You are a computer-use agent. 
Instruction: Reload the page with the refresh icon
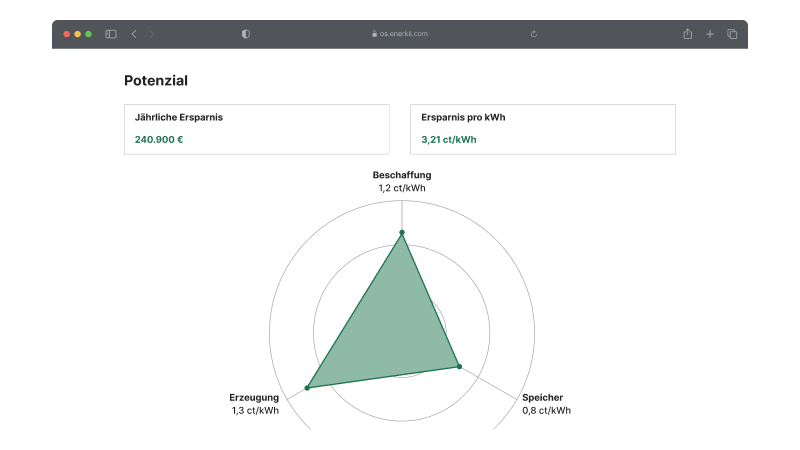pos(534,34)
